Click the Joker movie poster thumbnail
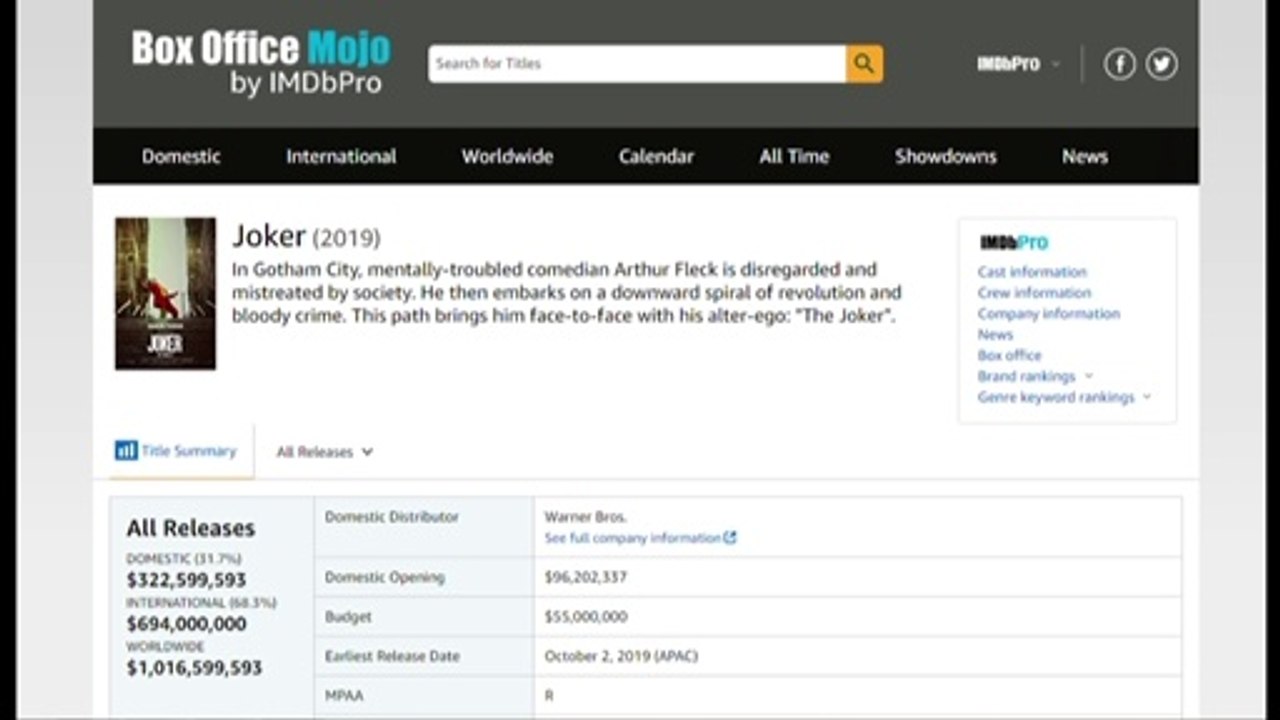The image size is (1280, 720). pos(165,294)
